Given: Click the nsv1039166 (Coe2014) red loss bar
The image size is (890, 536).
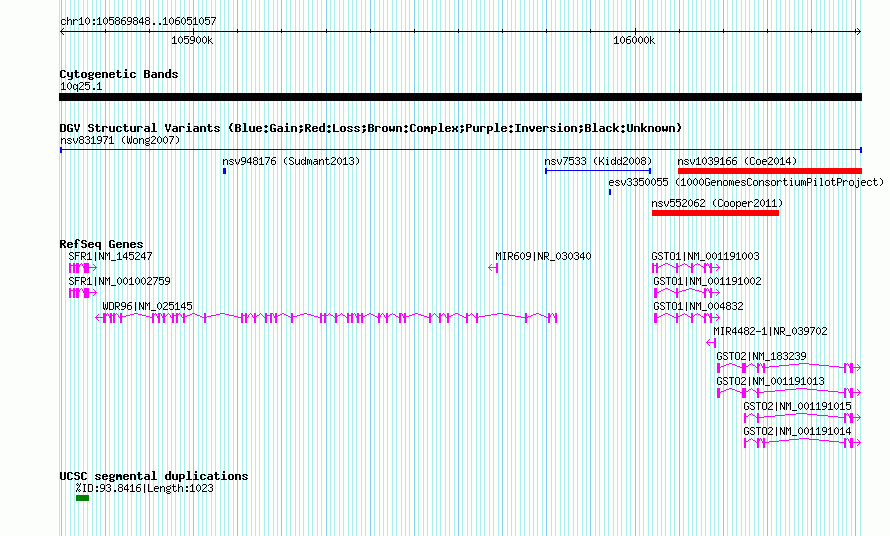Looking at the screenshot, I should pos(770,171).
